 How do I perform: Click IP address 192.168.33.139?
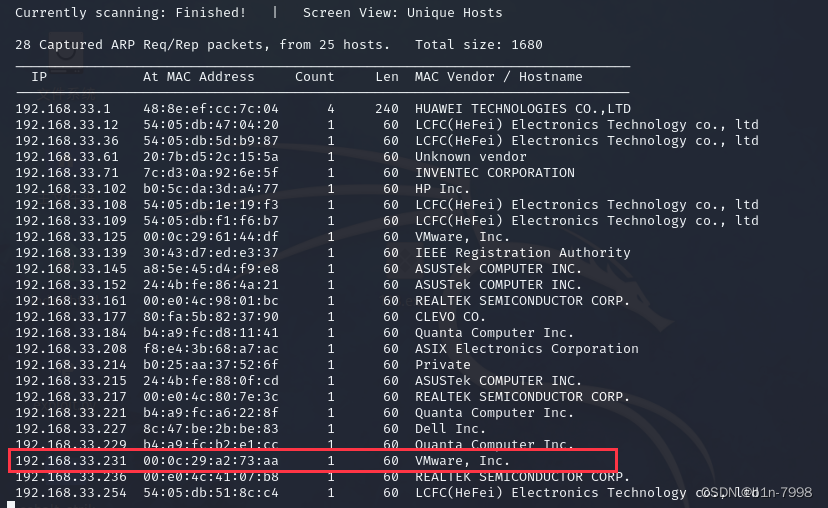(71, 252)
